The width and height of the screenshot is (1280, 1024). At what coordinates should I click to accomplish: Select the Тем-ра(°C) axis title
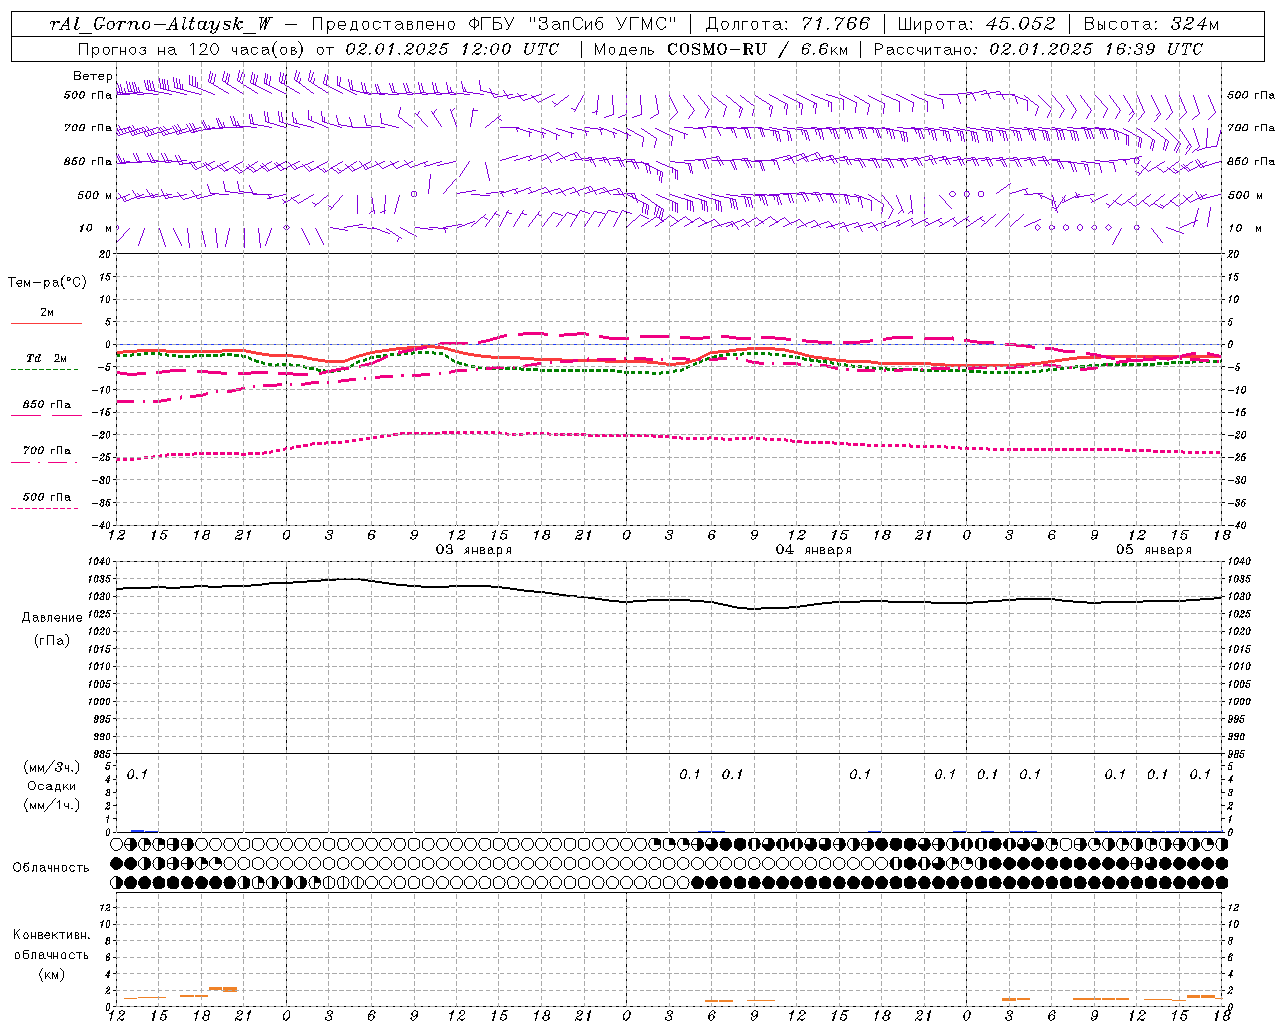[47, 283]
